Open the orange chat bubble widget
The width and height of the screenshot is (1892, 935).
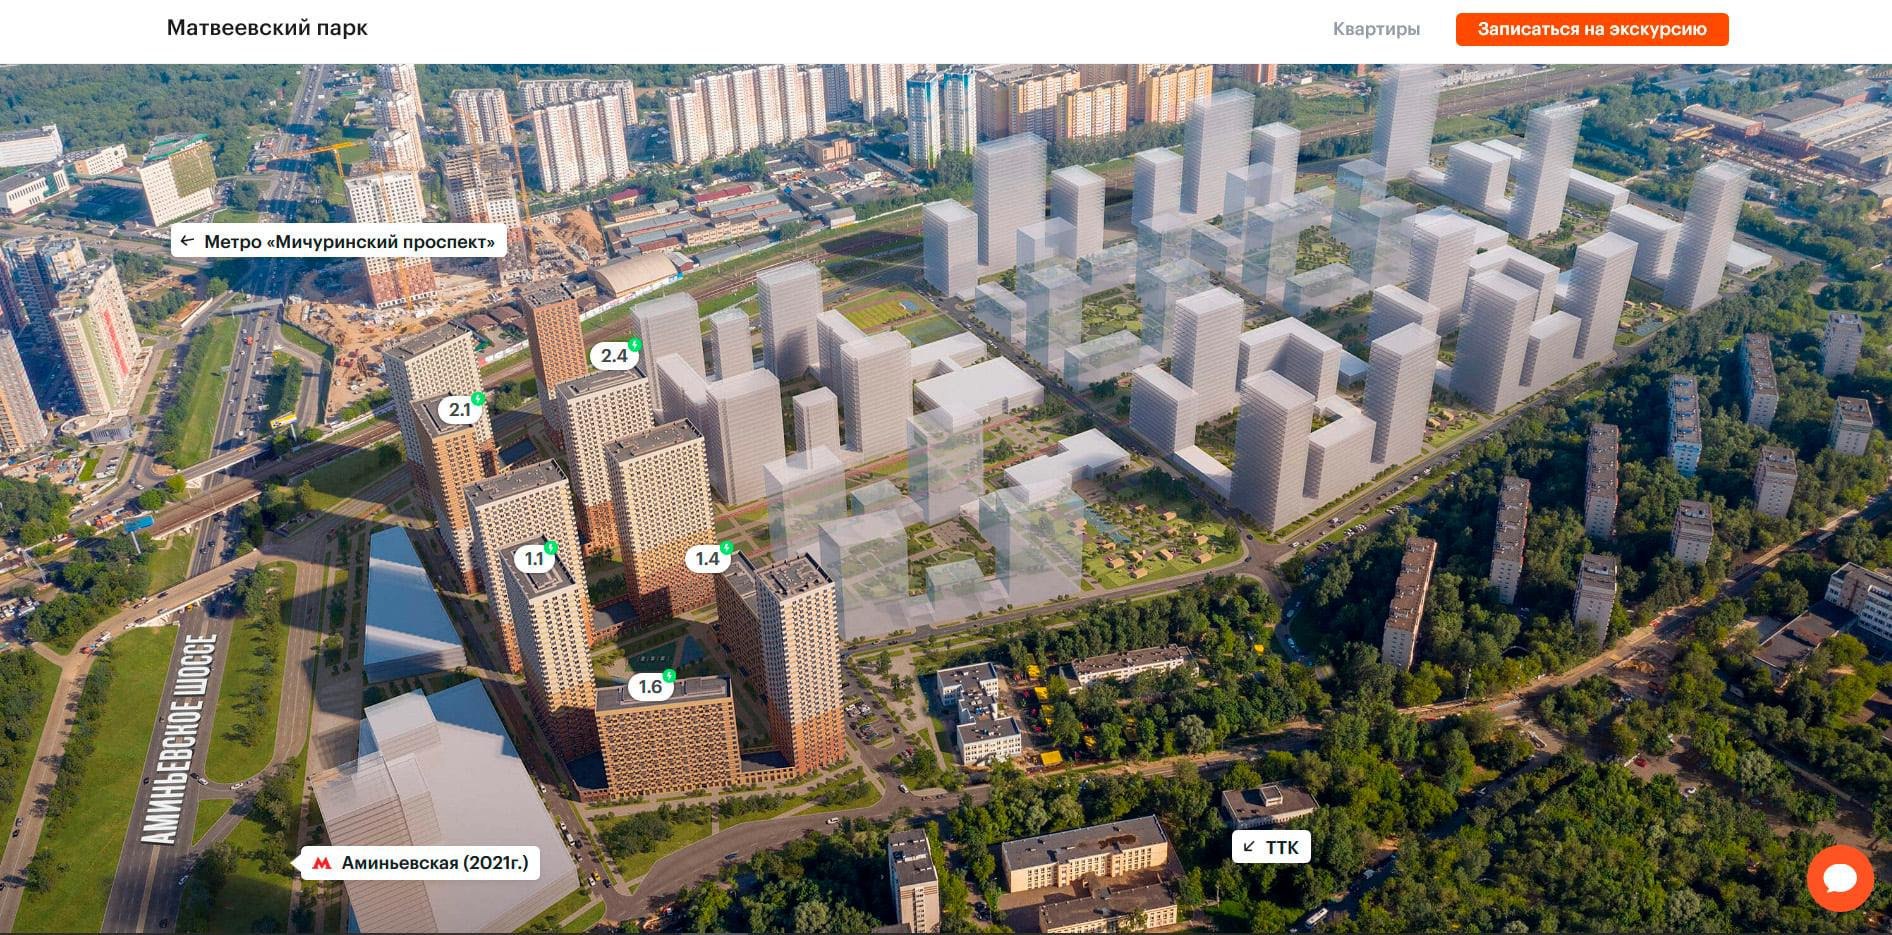click(1839, 878)
